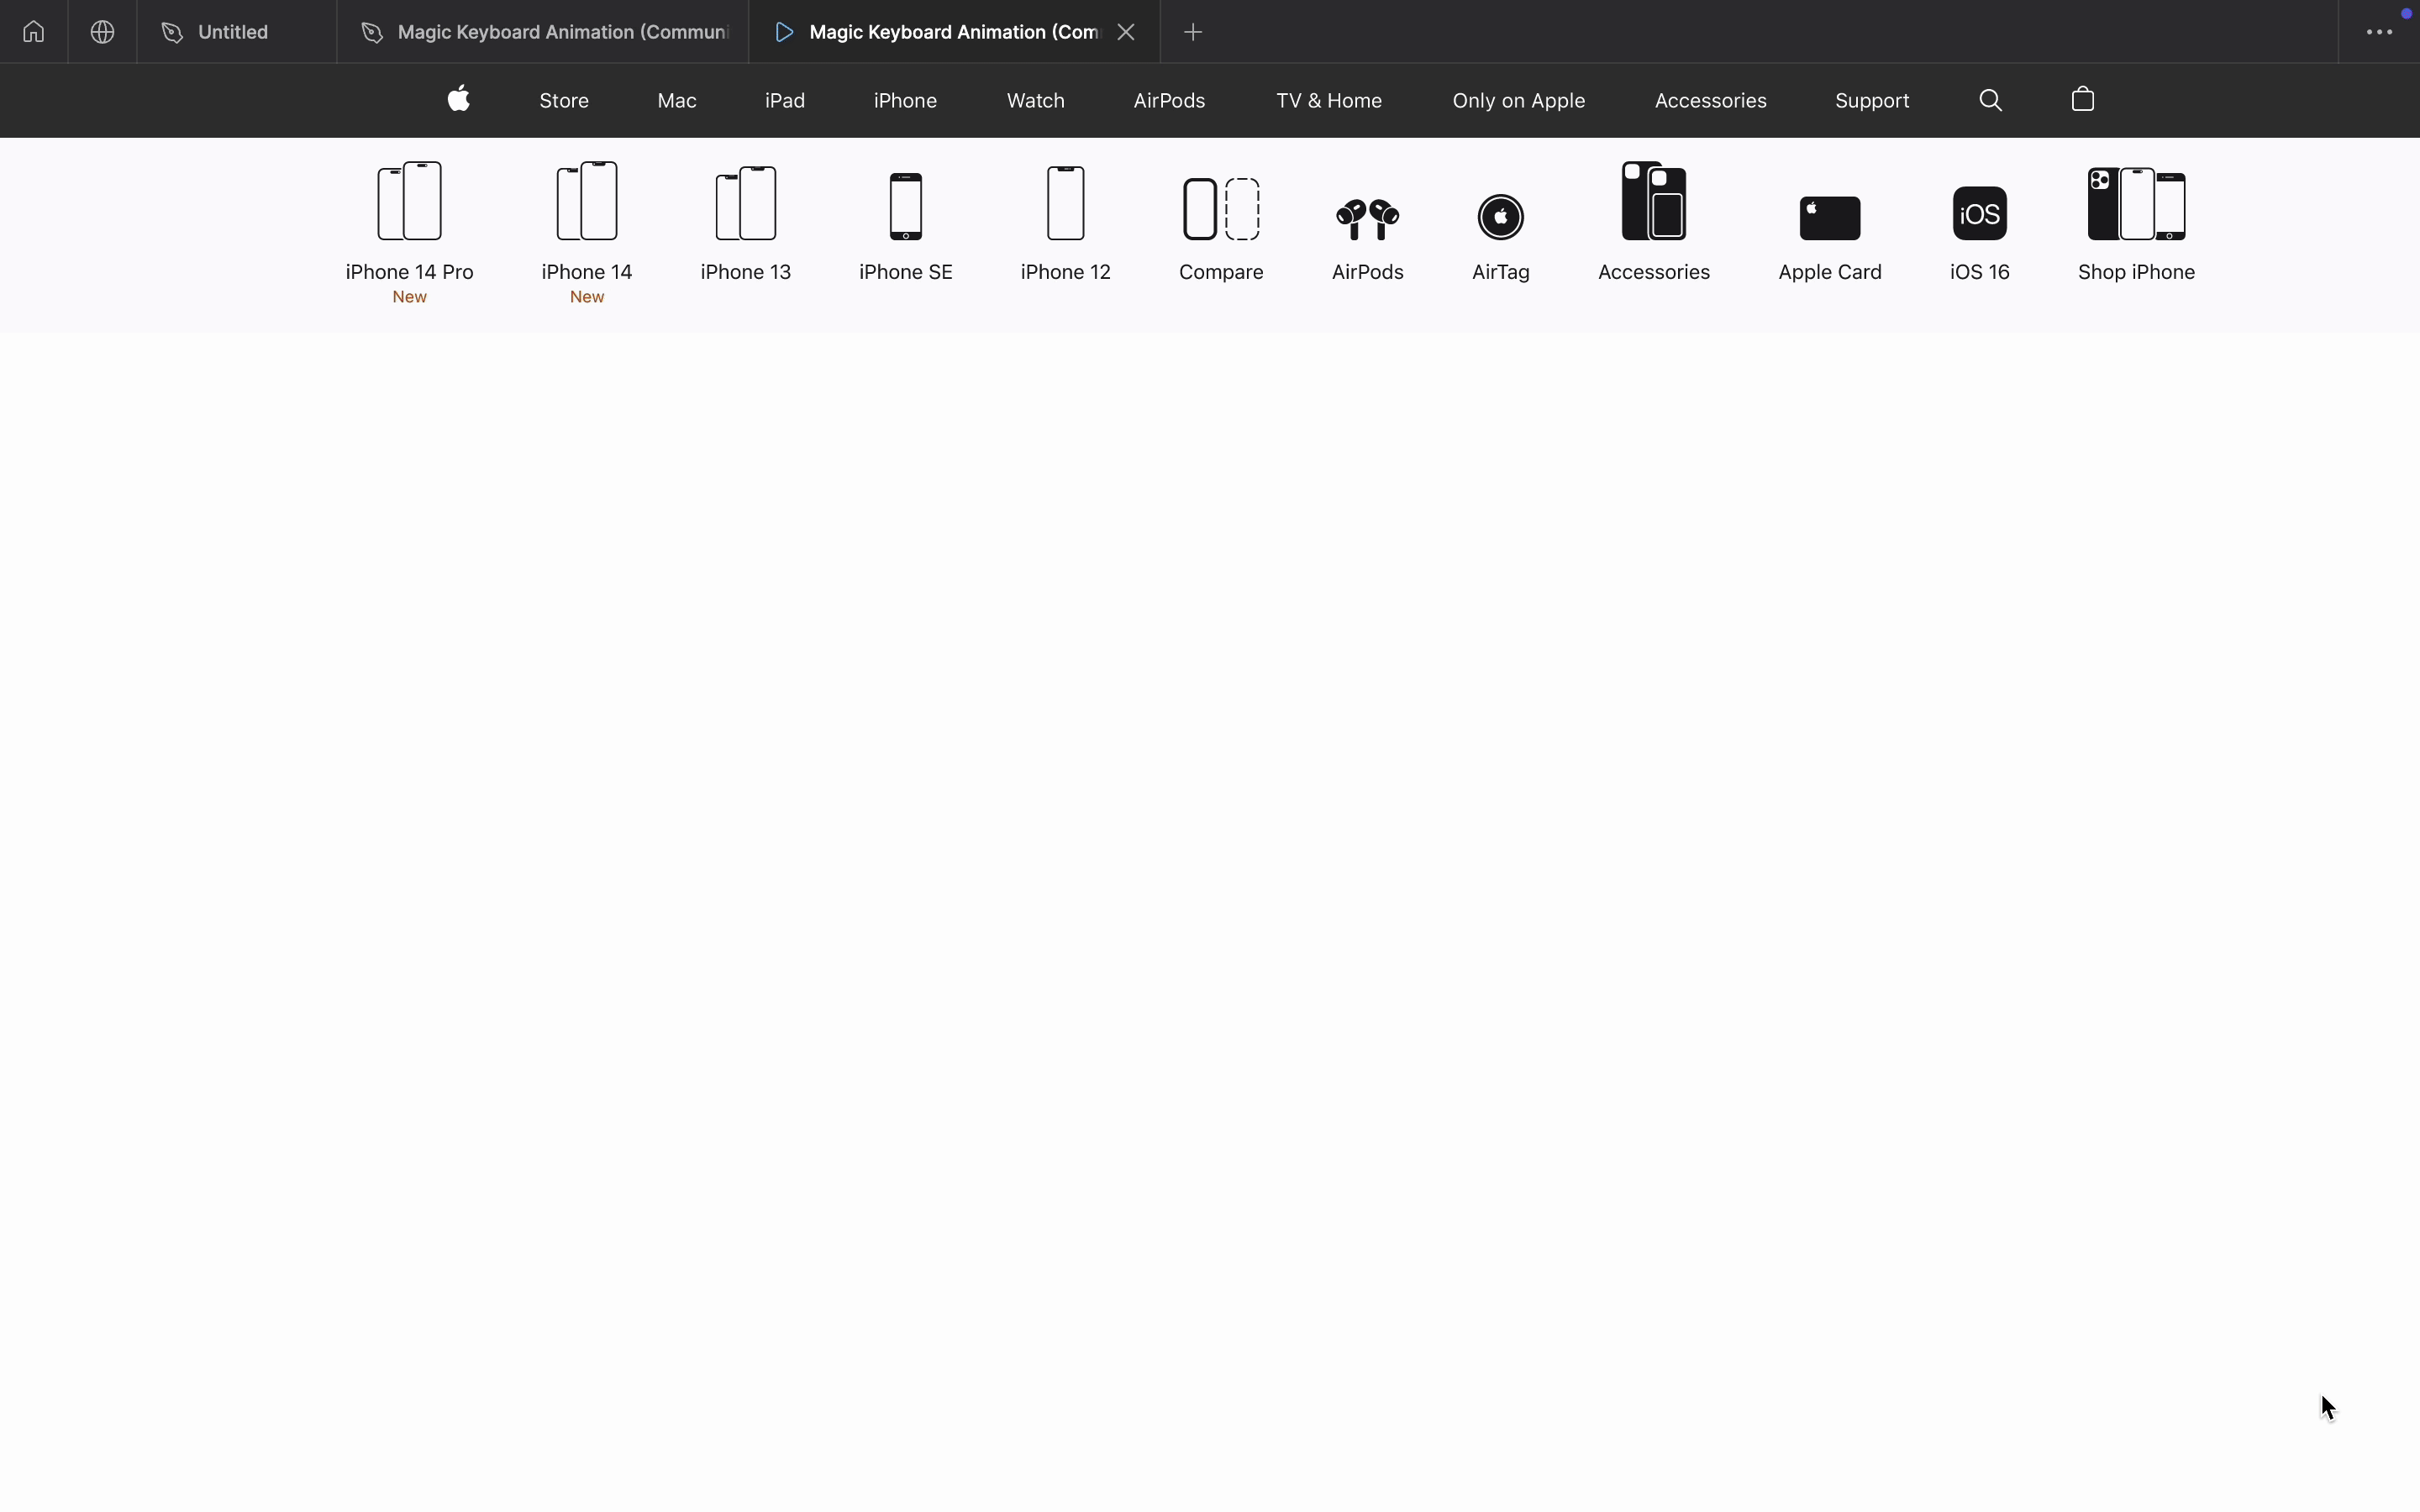Close the Magic Keyboard Animation prototype tab
The height and width of the screenshot is (1512, 2420).
tap(1126, 32)
